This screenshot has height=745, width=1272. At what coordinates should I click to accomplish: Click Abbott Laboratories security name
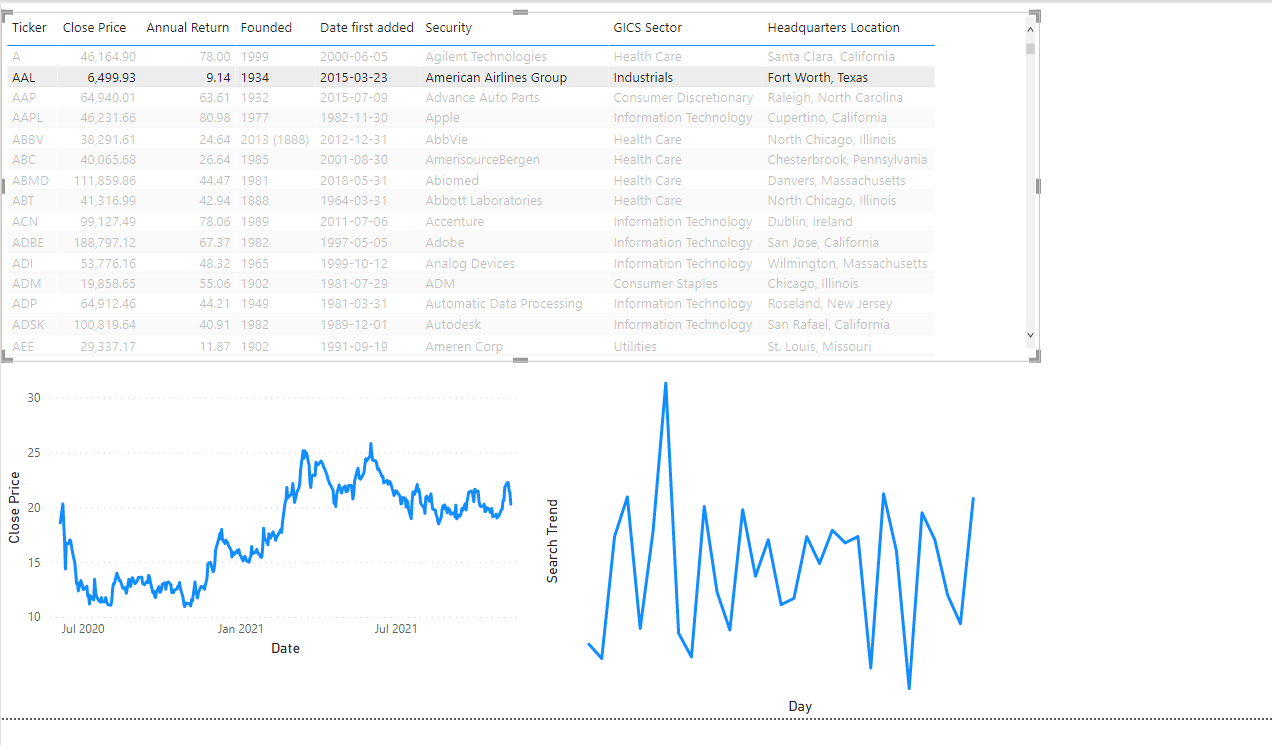click(484, 201)
